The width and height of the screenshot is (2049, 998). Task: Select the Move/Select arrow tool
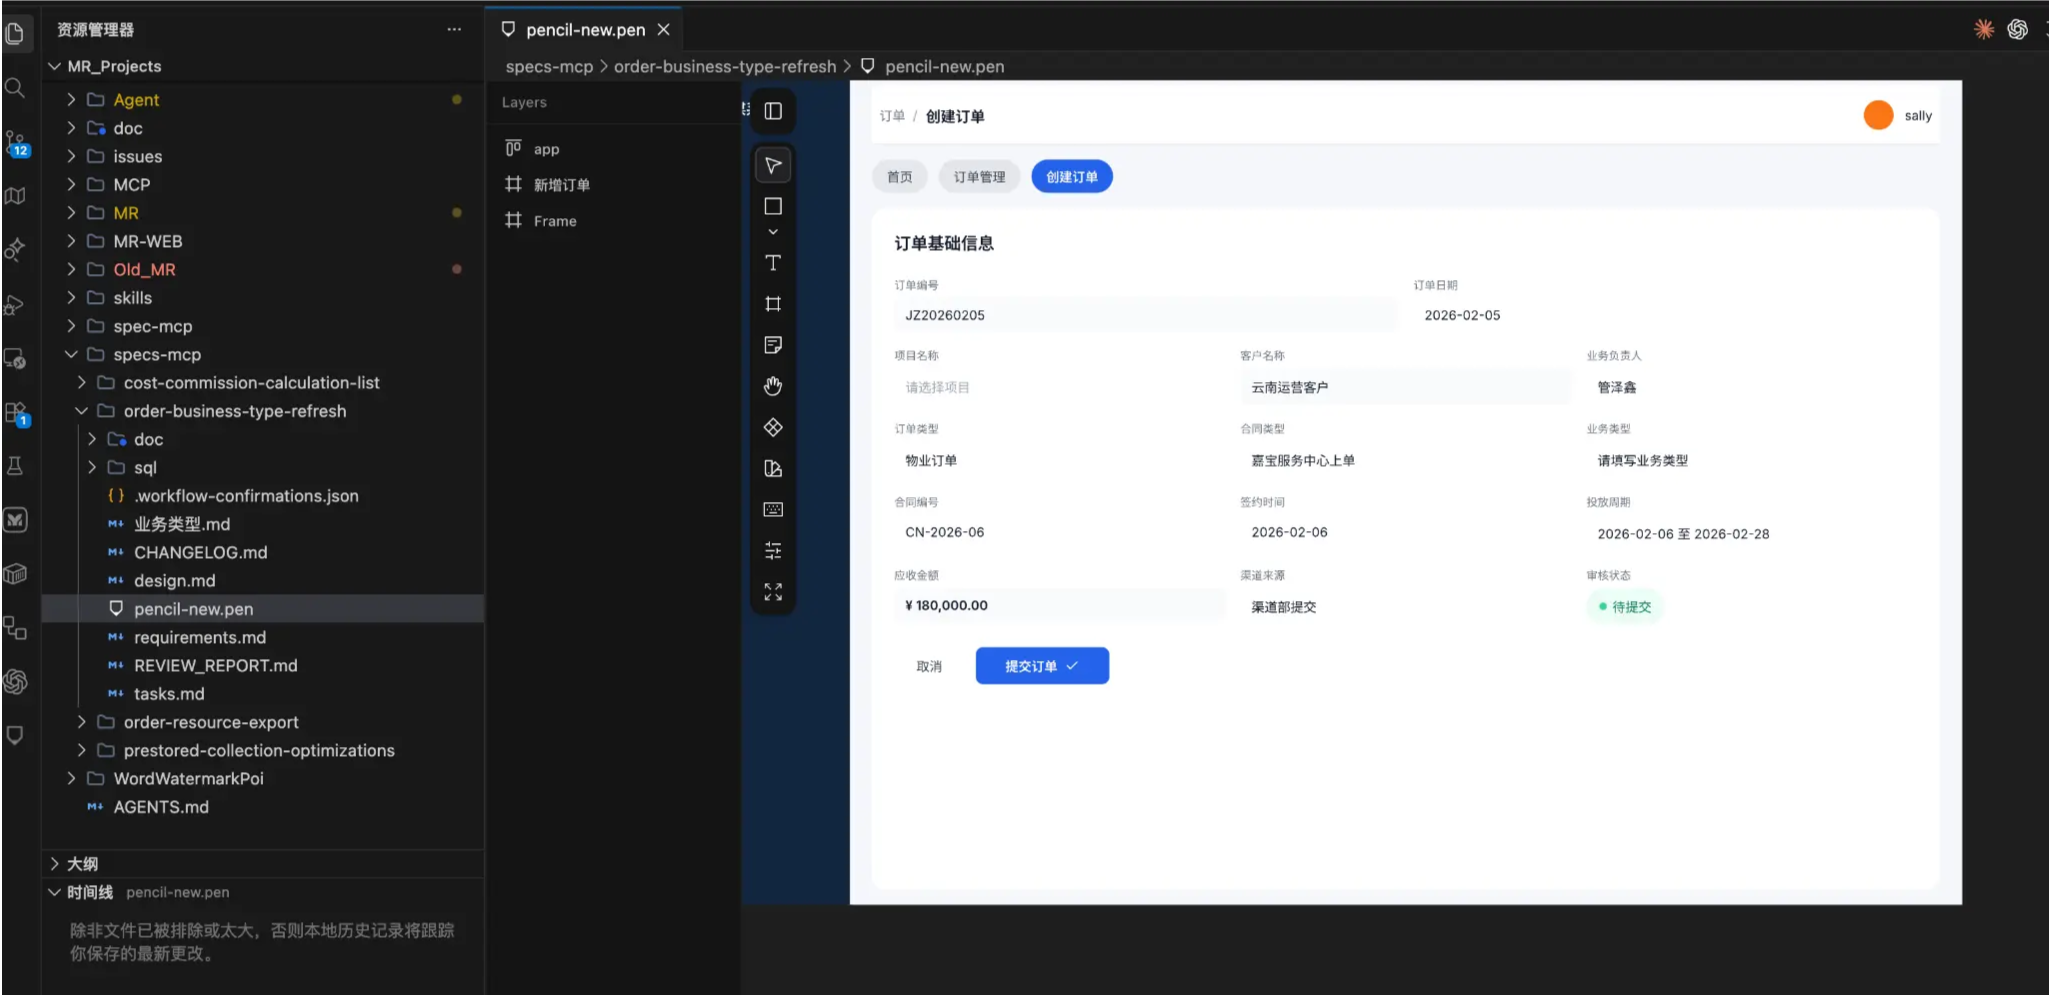point(773,165)
